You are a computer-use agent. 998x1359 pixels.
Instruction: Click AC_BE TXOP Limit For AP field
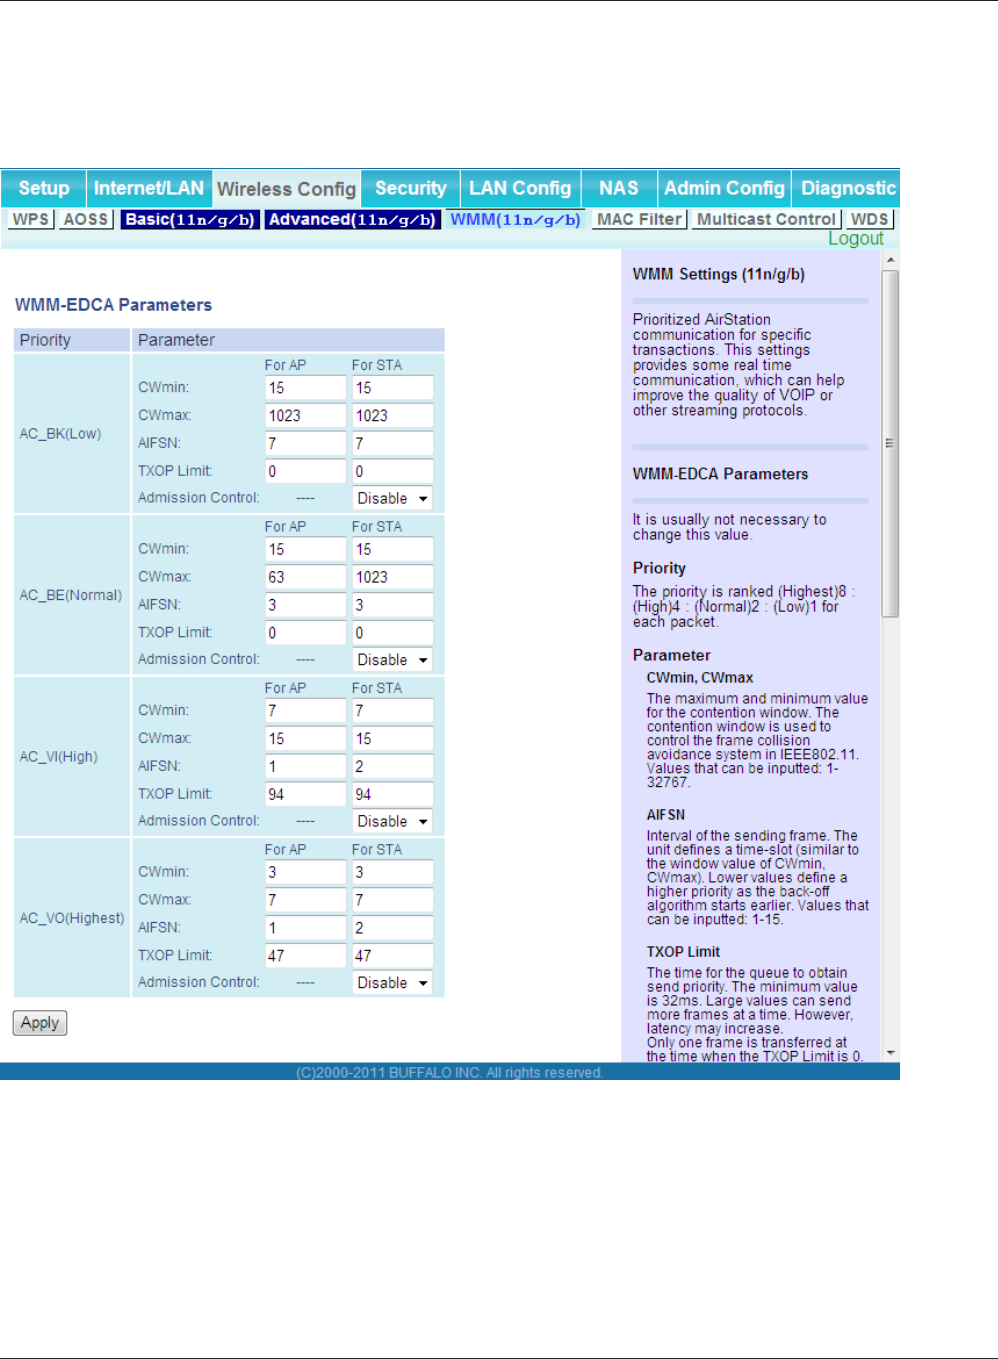click(305, 633)
